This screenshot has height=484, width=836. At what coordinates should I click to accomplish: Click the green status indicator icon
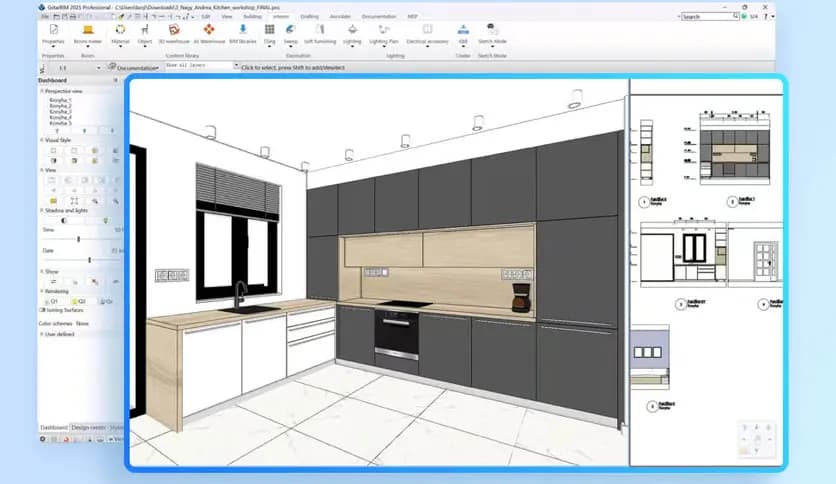coord(744,17)
